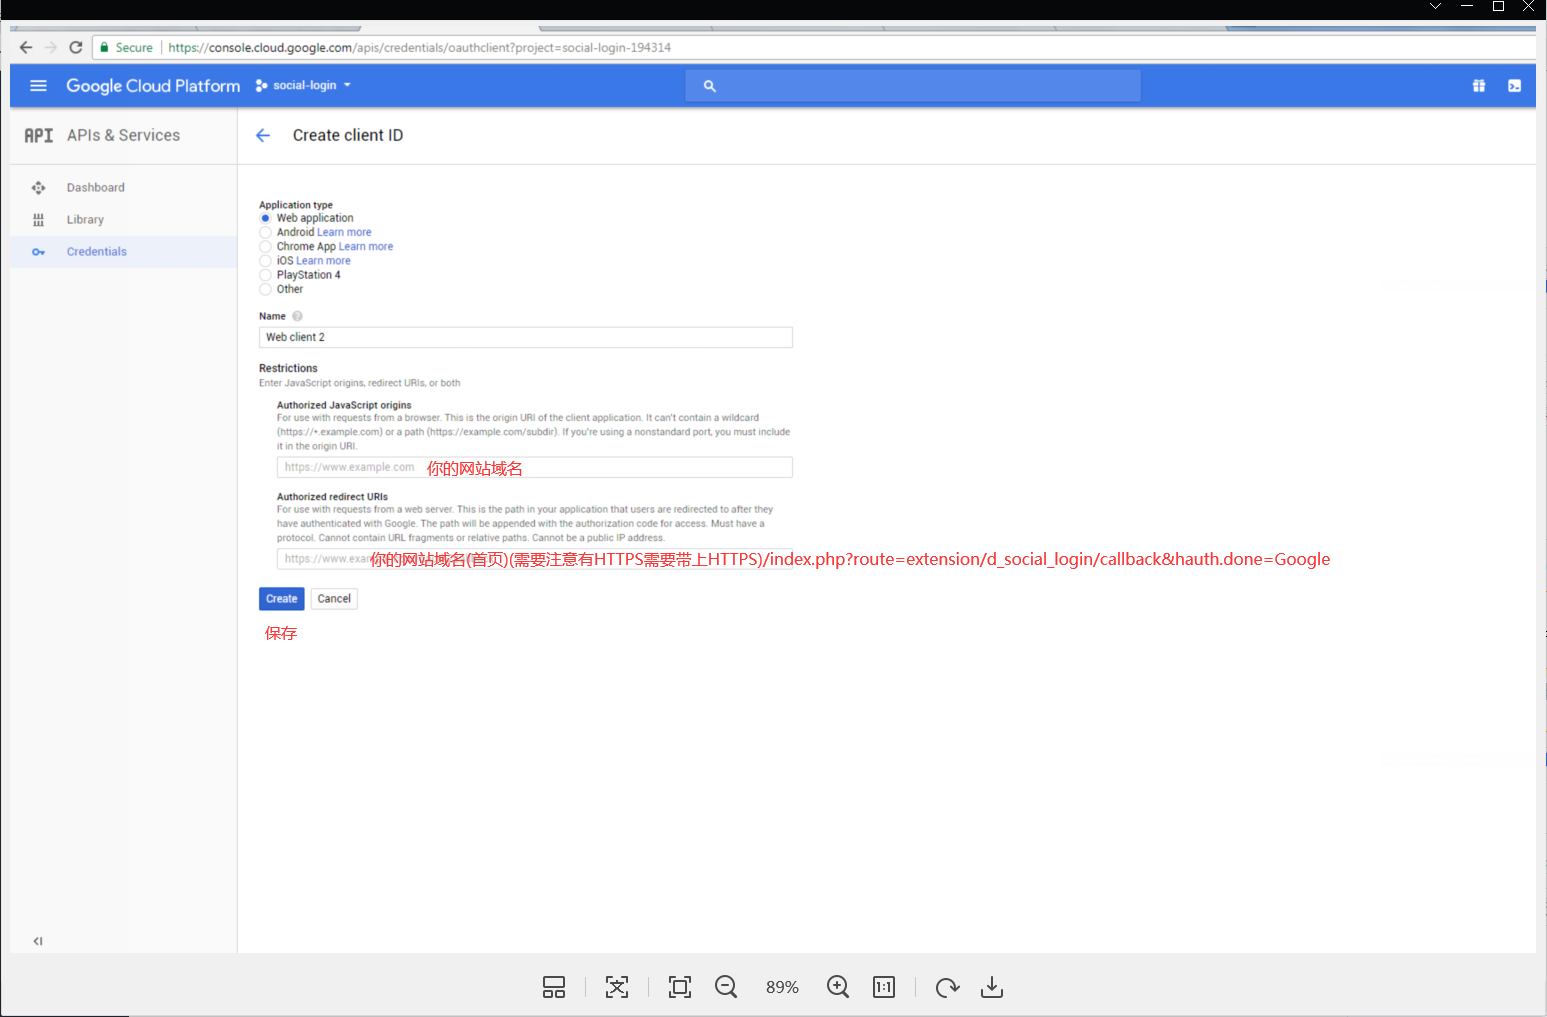Viewport: 1547px width, 1017px height.
Task: Select PlayStation 4 application type
Action: (x=265, y=275)
